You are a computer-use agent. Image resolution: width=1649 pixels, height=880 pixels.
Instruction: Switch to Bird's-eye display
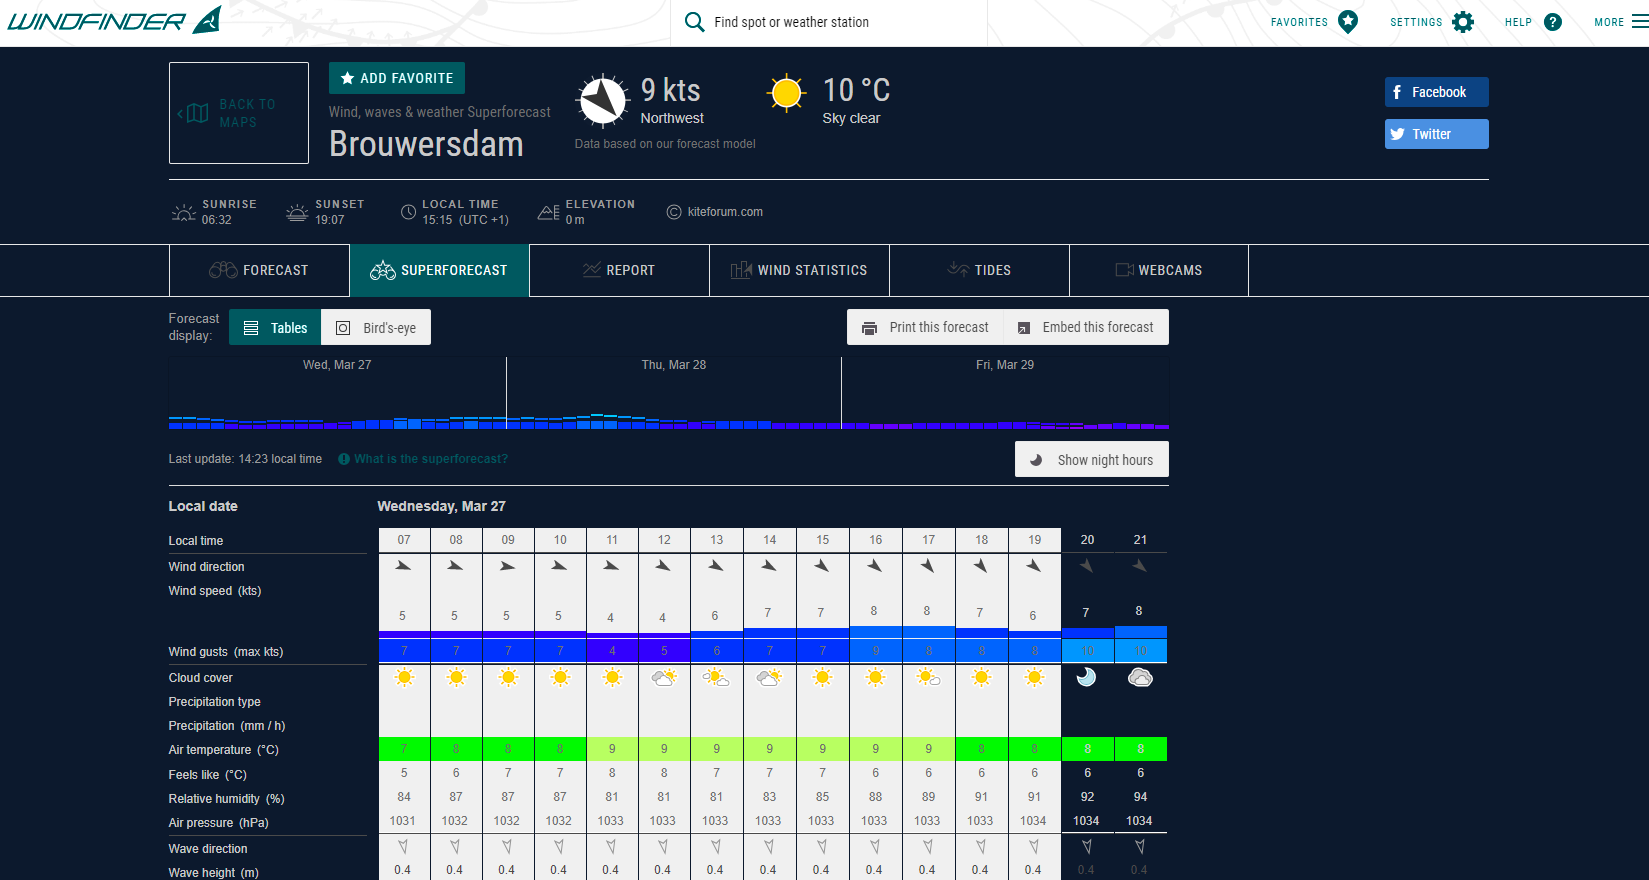point(376,327)
